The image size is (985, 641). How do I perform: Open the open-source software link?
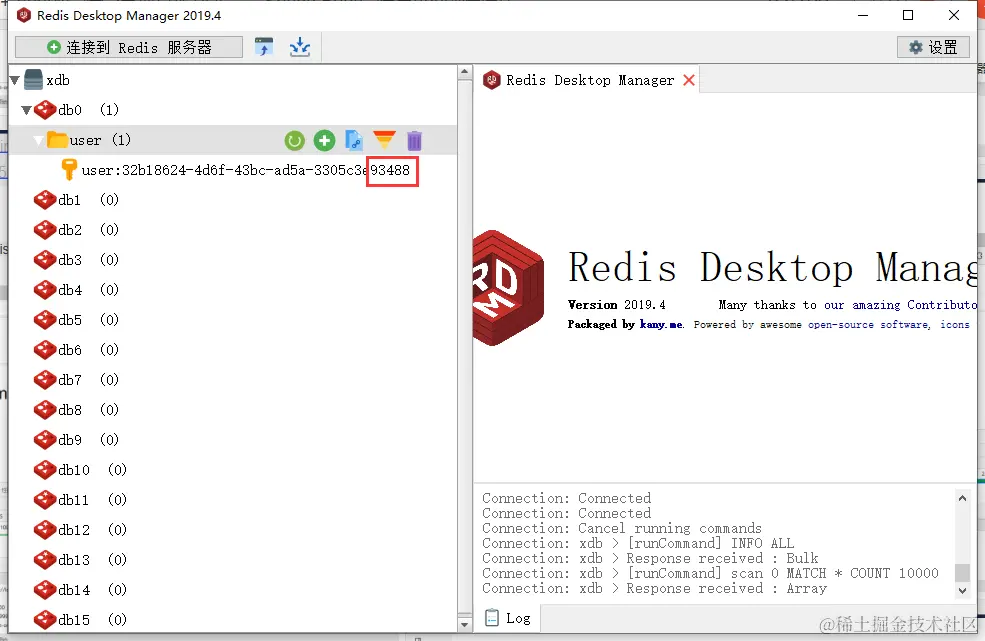(x=868, y=324)
